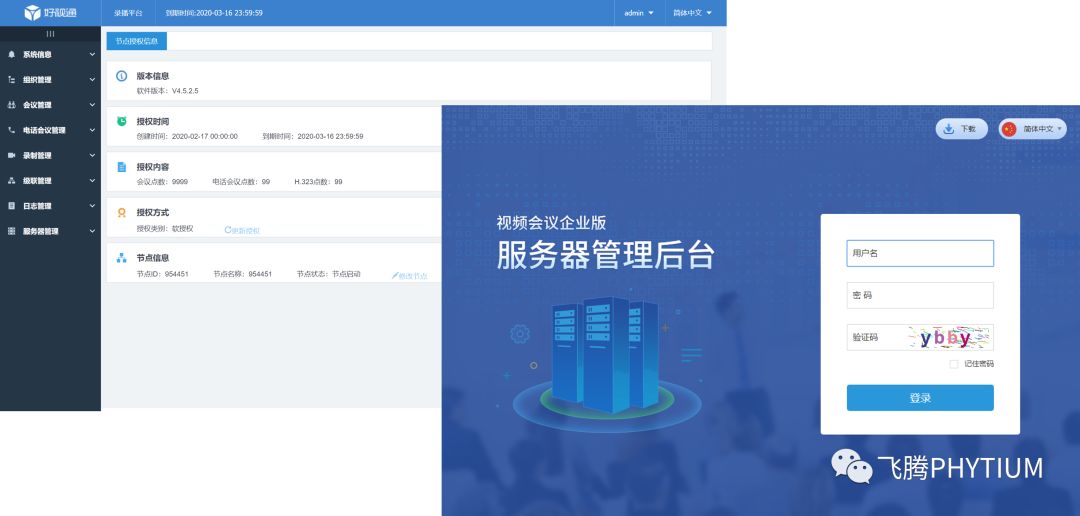Image resolution: width=1080 pixels, height=516 pixels.
Task: Click the info icon next to 版本信息
Action: click(x=122, y=76)
